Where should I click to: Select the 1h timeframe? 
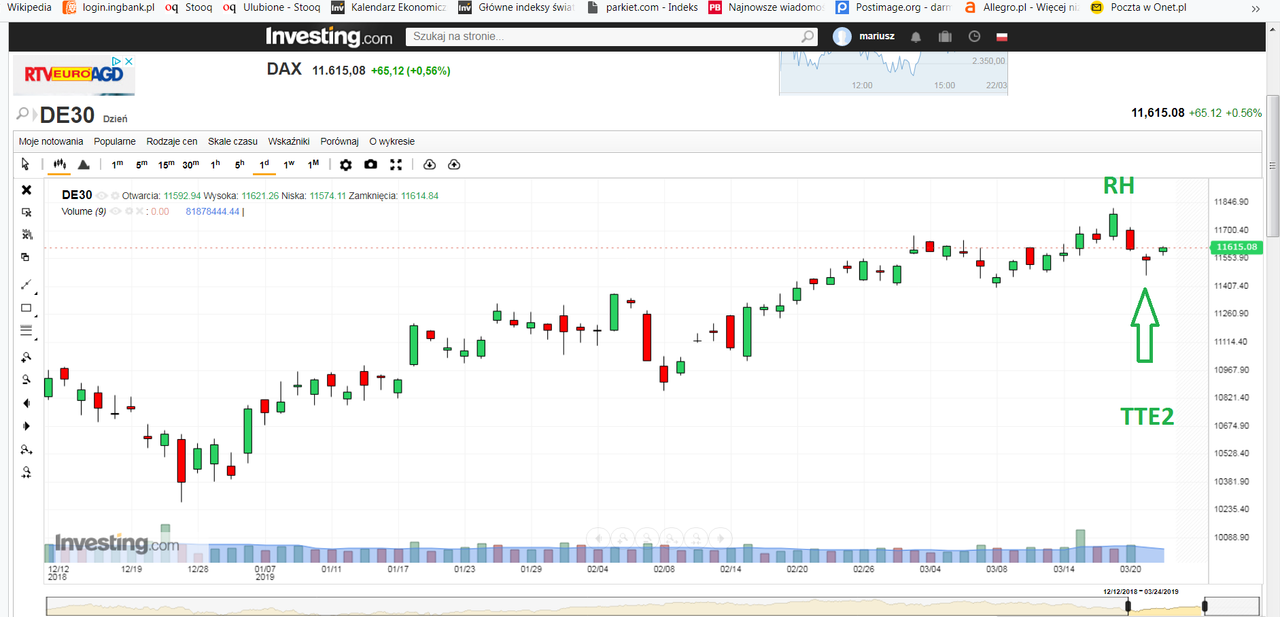(215, 164)
